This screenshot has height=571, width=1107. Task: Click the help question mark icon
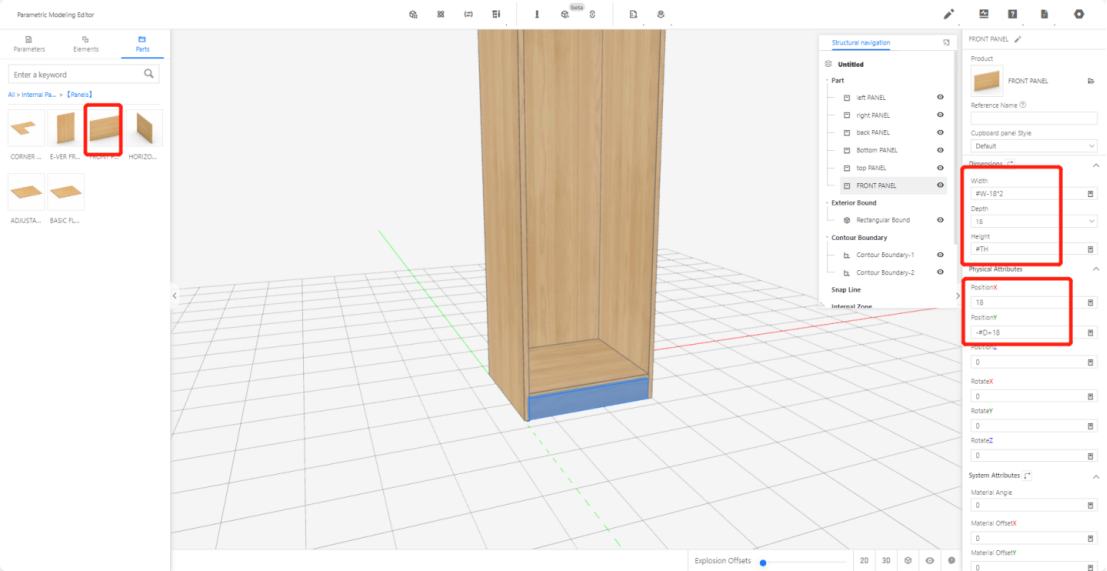point(1013,14)
